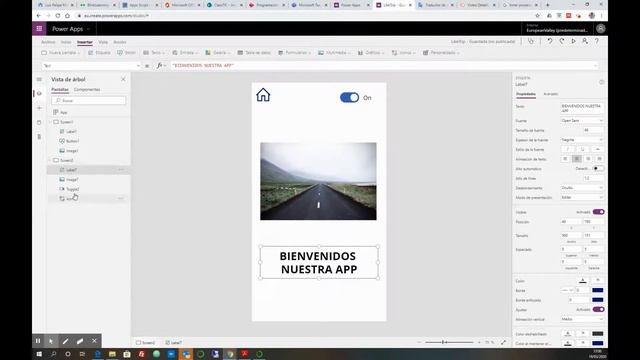Viewport: 640px width, 360px height.
Task: Open more options for the last tree row
Action: click(121, 198)
